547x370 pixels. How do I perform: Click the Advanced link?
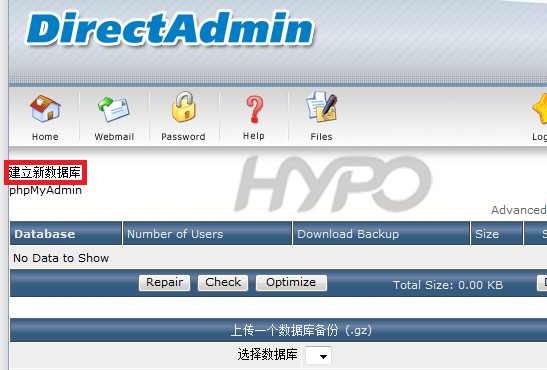tap(519, 210)
